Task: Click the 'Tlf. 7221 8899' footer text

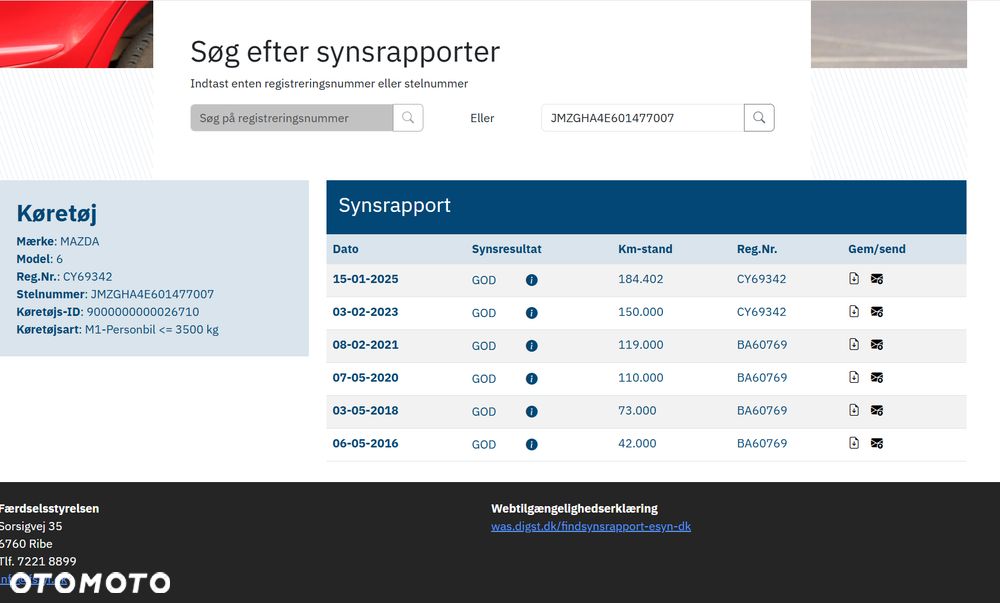Action: coord(38,562)
